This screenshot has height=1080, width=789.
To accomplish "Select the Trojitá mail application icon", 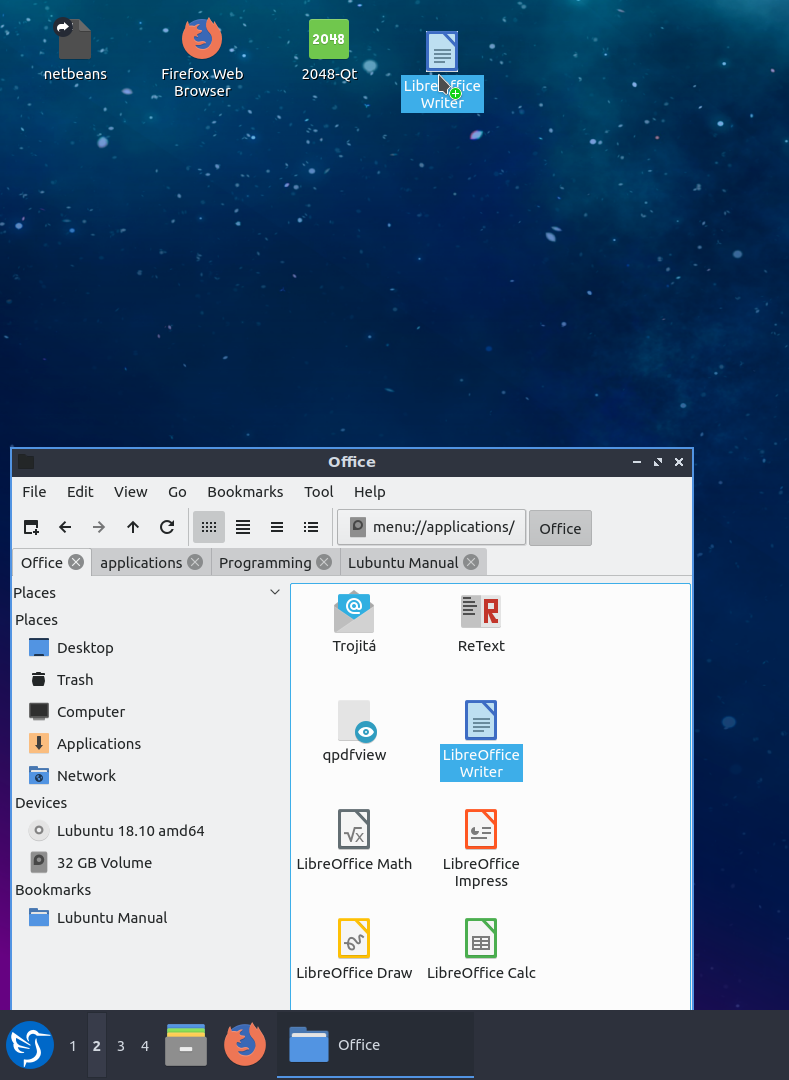I will (x=354, y=612).
